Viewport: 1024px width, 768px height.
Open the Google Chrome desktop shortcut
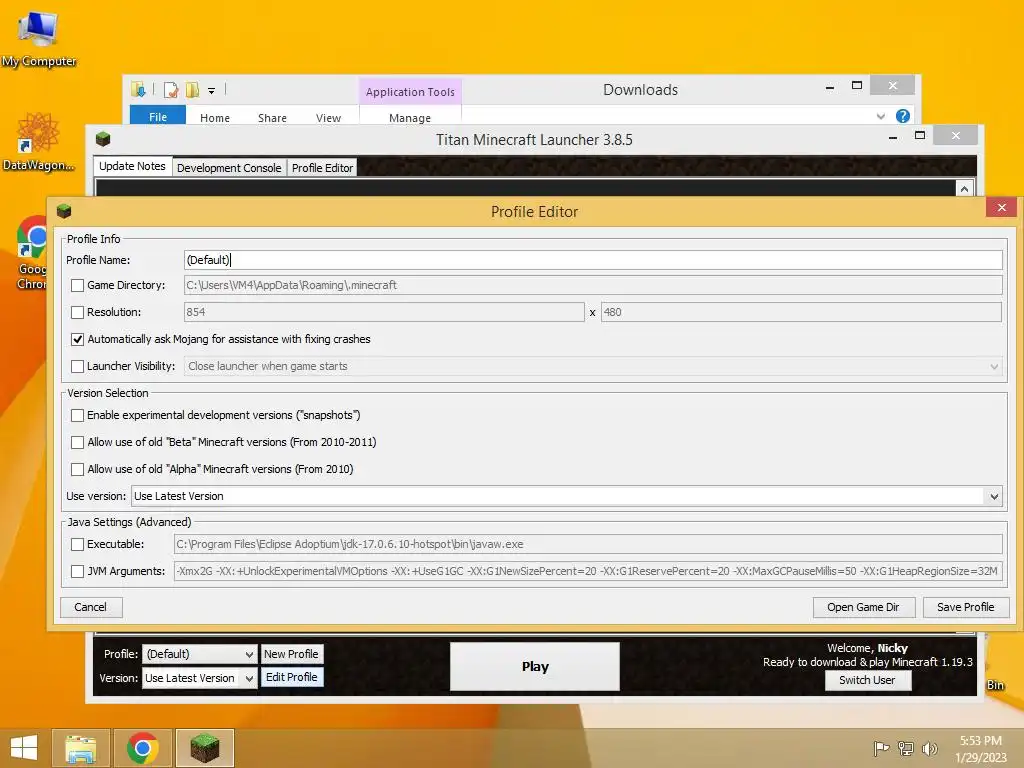click(x=32, y=253)
